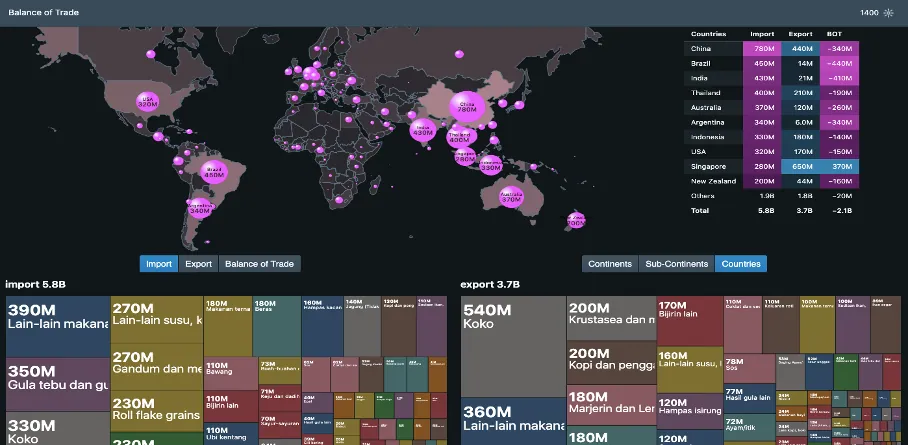
Task: Click China row in countries table
Action: pos(772,49)
